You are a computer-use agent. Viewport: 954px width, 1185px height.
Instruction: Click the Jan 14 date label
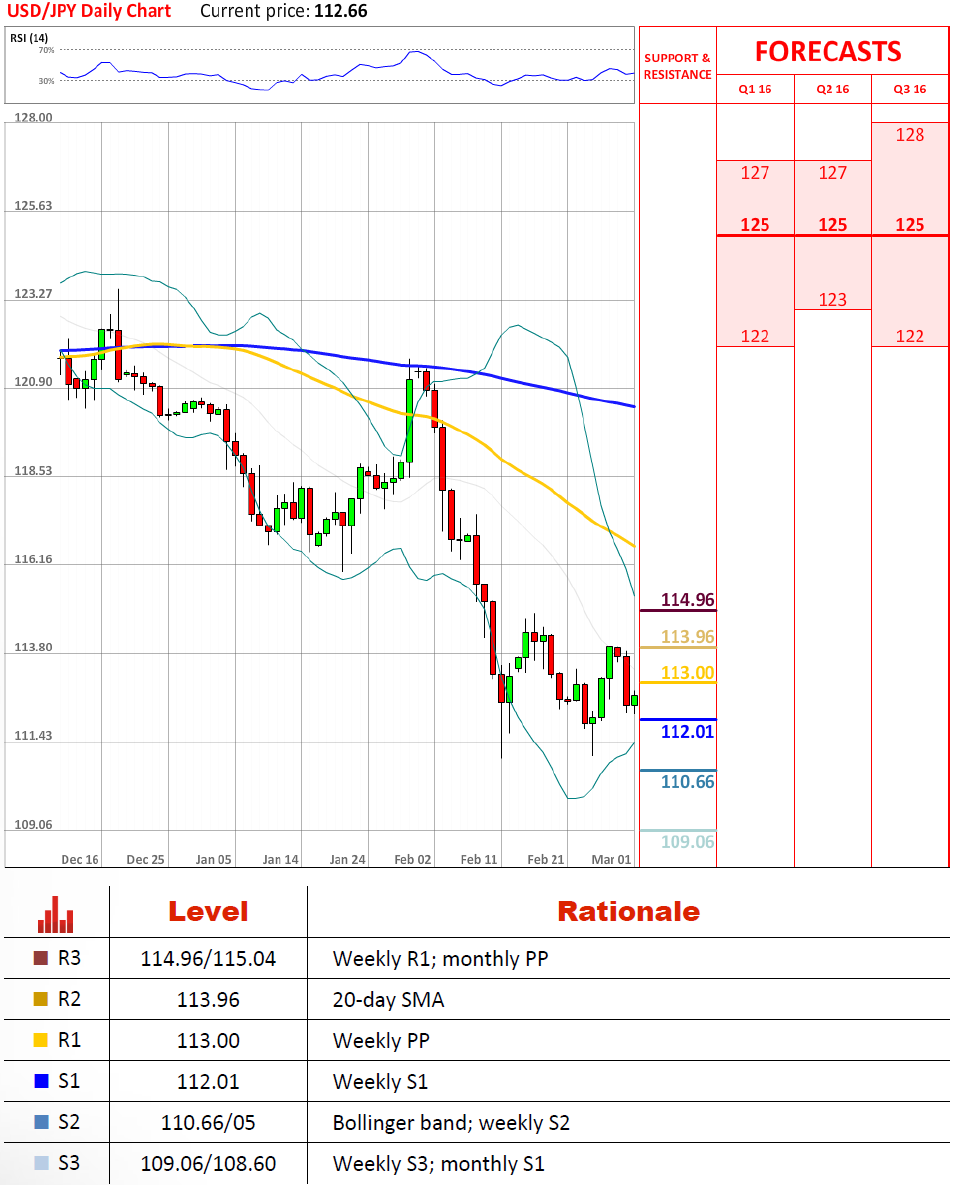[280, 859]
